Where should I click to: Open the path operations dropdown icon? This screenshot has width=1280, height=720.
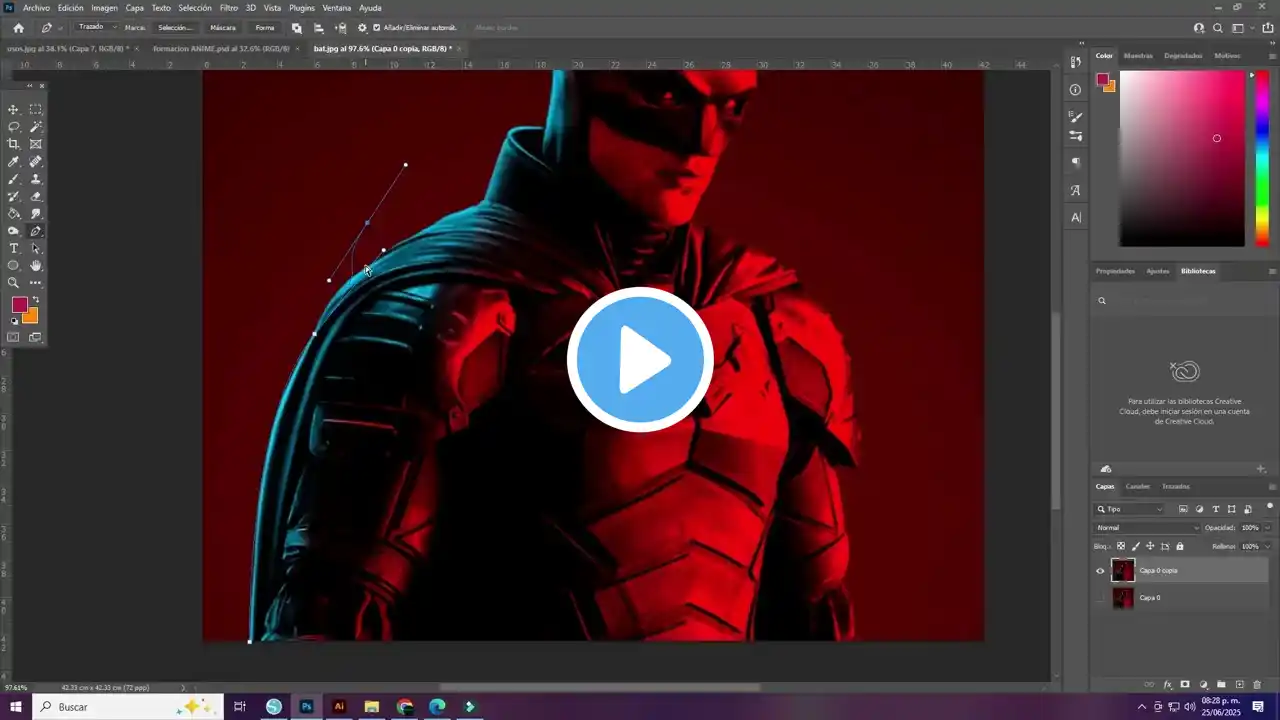pos(297,28)
